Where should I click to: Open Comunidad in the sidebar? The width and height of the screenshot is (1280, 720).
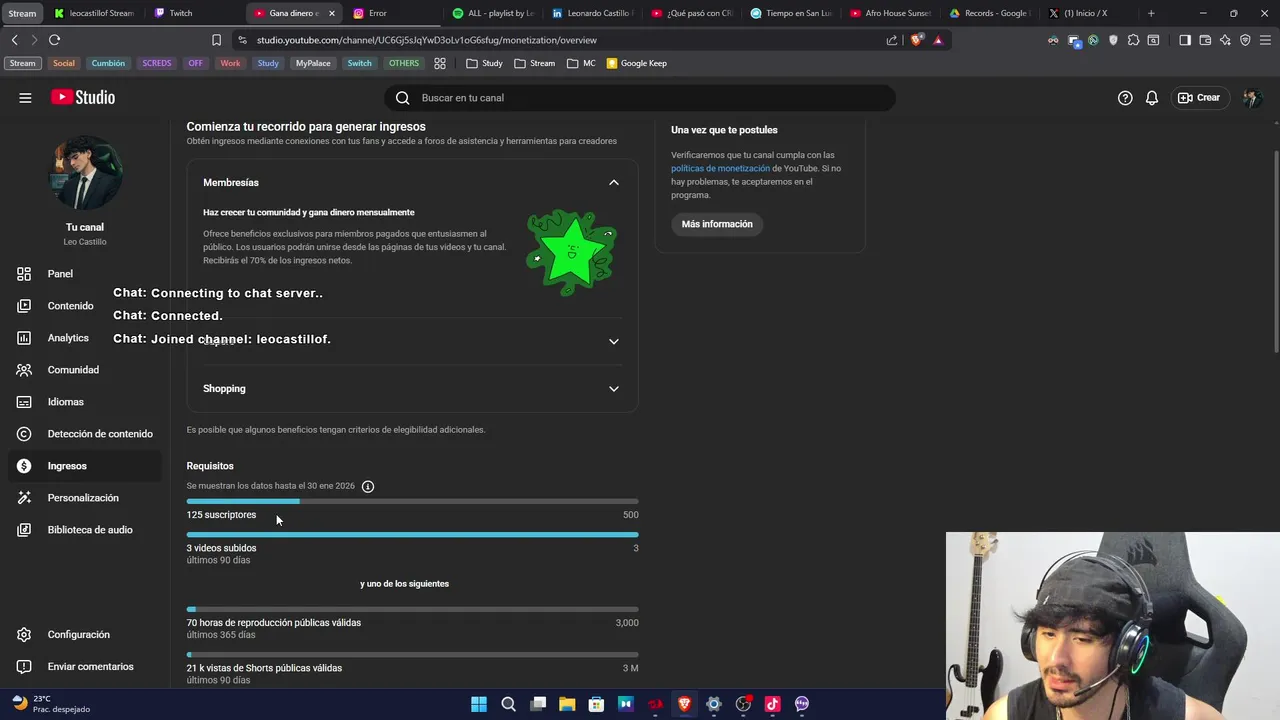[85, 370]
